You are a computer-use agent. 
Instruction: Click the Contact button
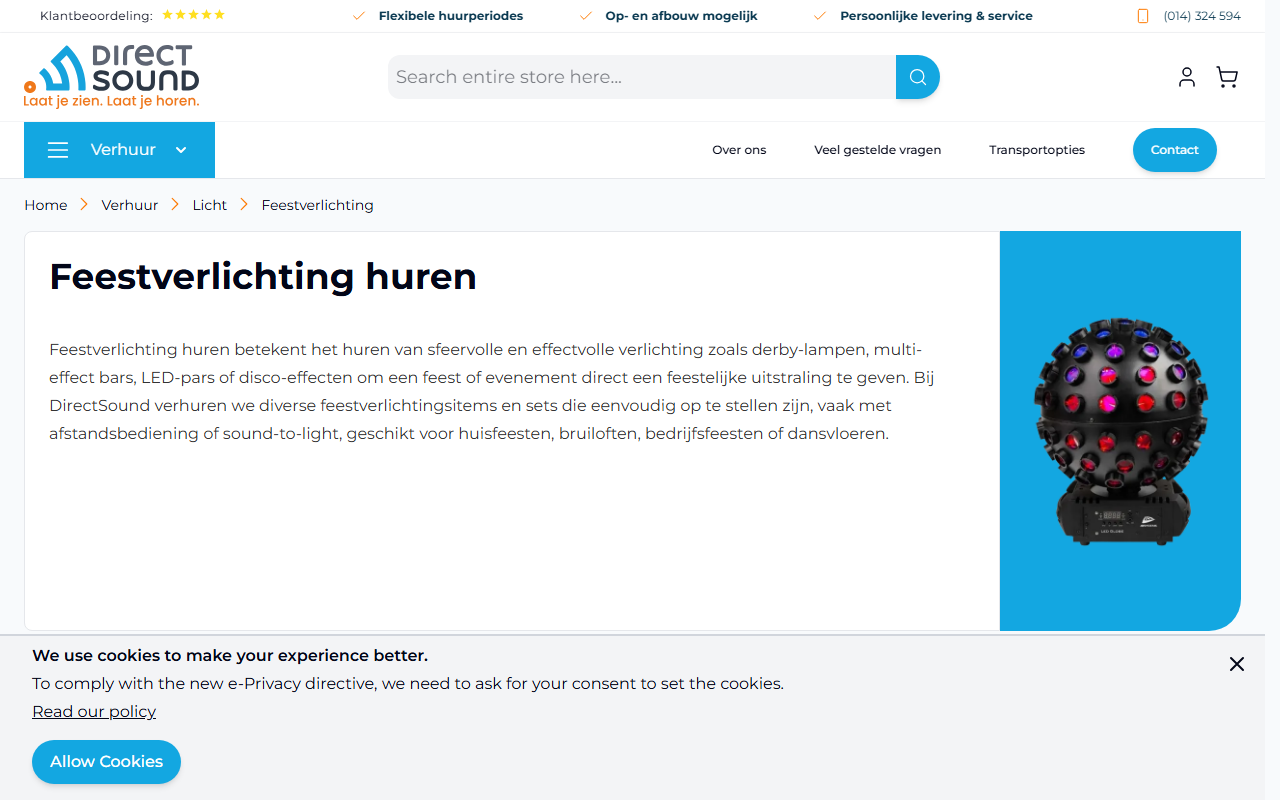1175,150
